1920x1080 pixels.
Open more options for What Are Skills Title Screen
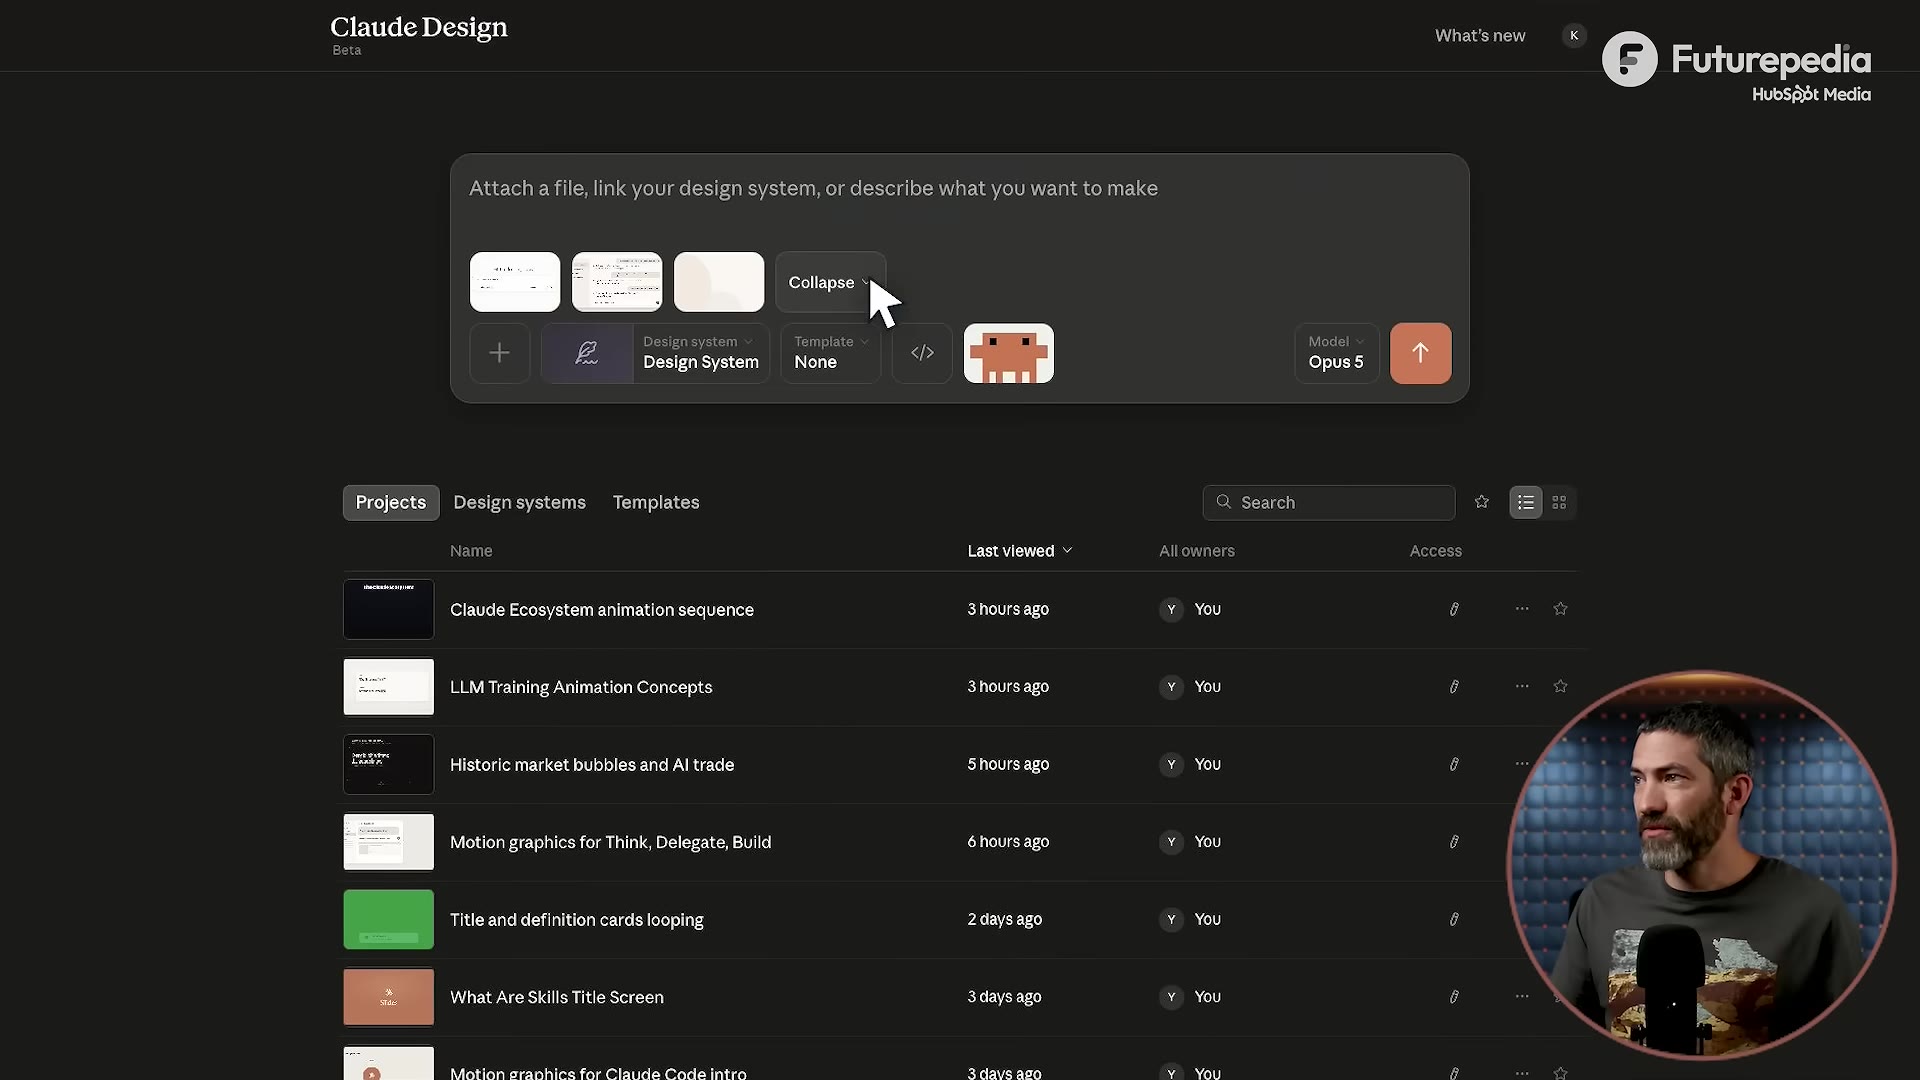1522,996
